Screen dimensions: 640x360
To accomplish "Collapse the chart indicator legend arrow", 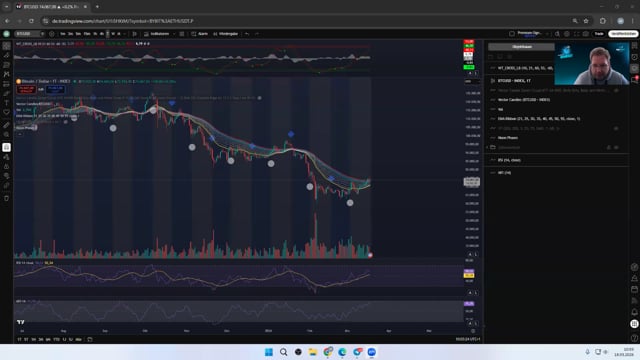I will [x=20, y=134].
